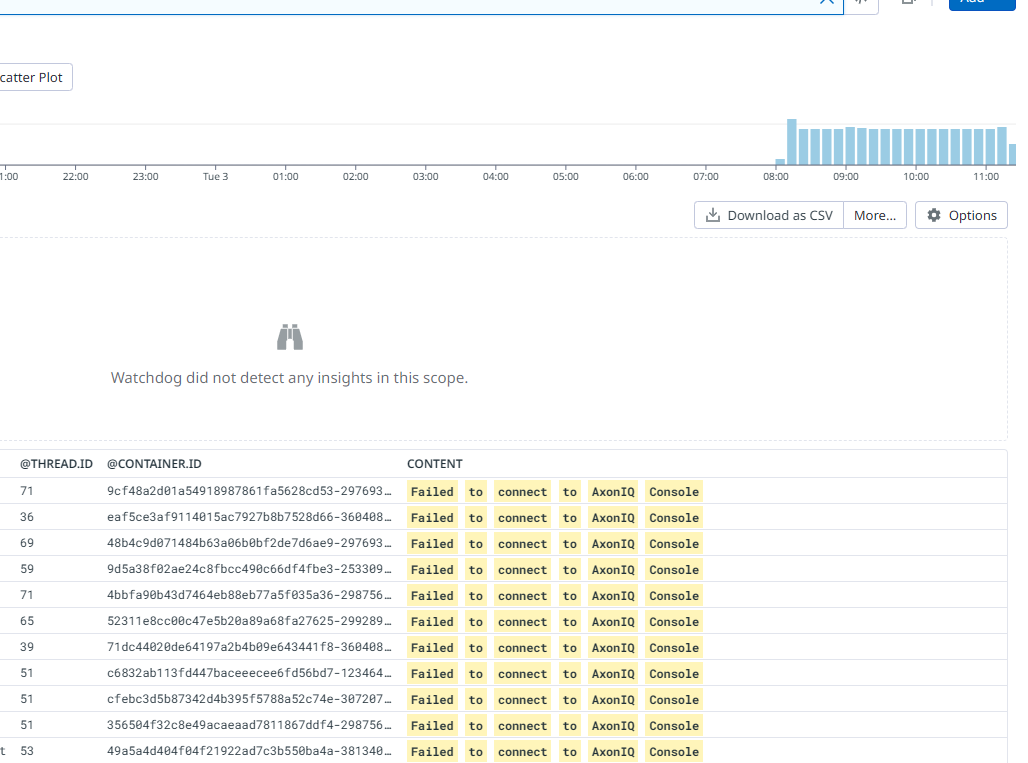Select container ID cfebc3d5b87342d4b395f5788a52c74e
The image size is (1028, 763).
click(x=249, y=699)
